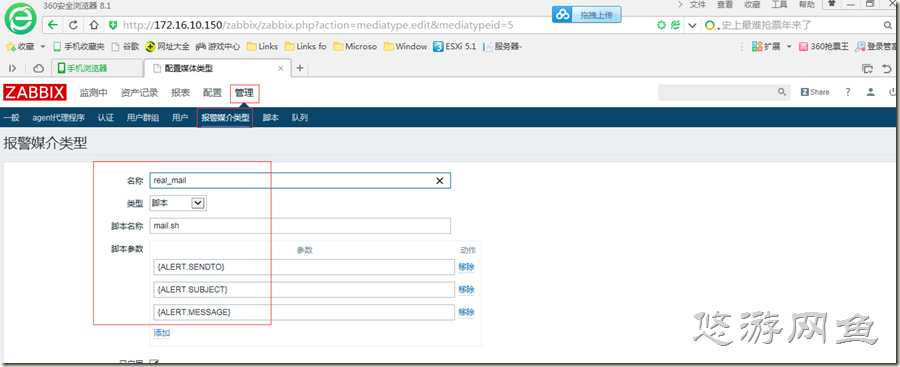The height and width of the screenshot is (367, 900).
Task: Open 手机收藏夹 bookmark
Action: coord(79,47)
